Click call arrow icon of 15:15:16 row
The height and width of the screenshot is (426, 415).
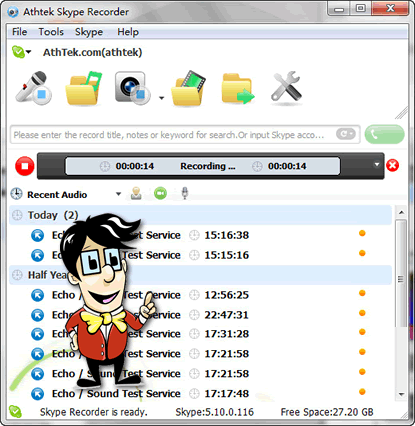[38, 255]
